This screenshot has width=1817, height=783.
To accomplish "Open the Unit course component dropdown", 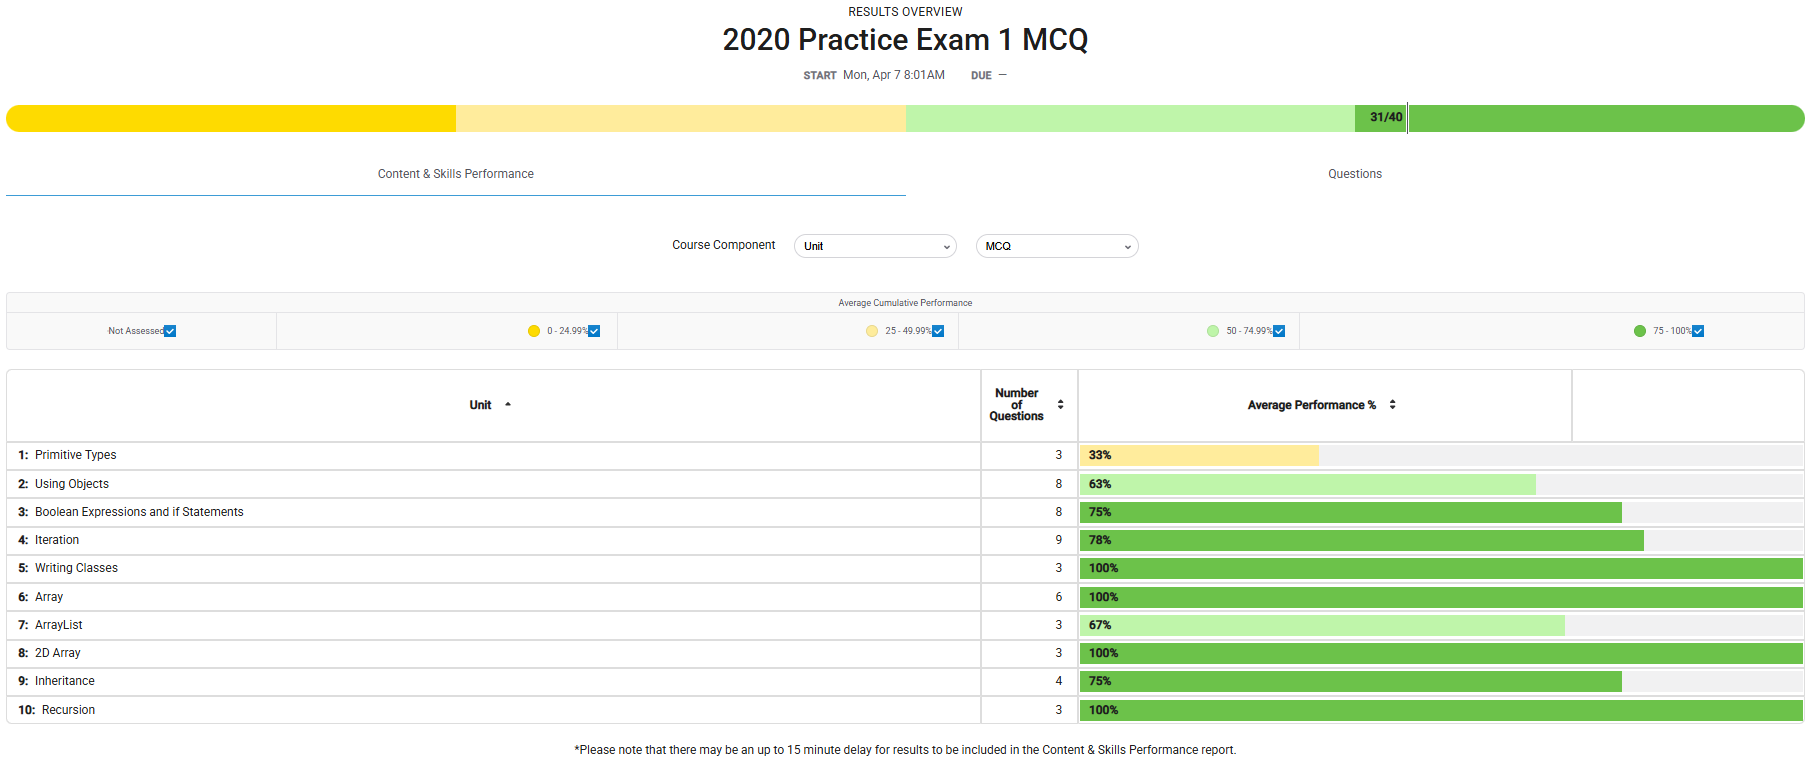I will [x=875, y=246].
